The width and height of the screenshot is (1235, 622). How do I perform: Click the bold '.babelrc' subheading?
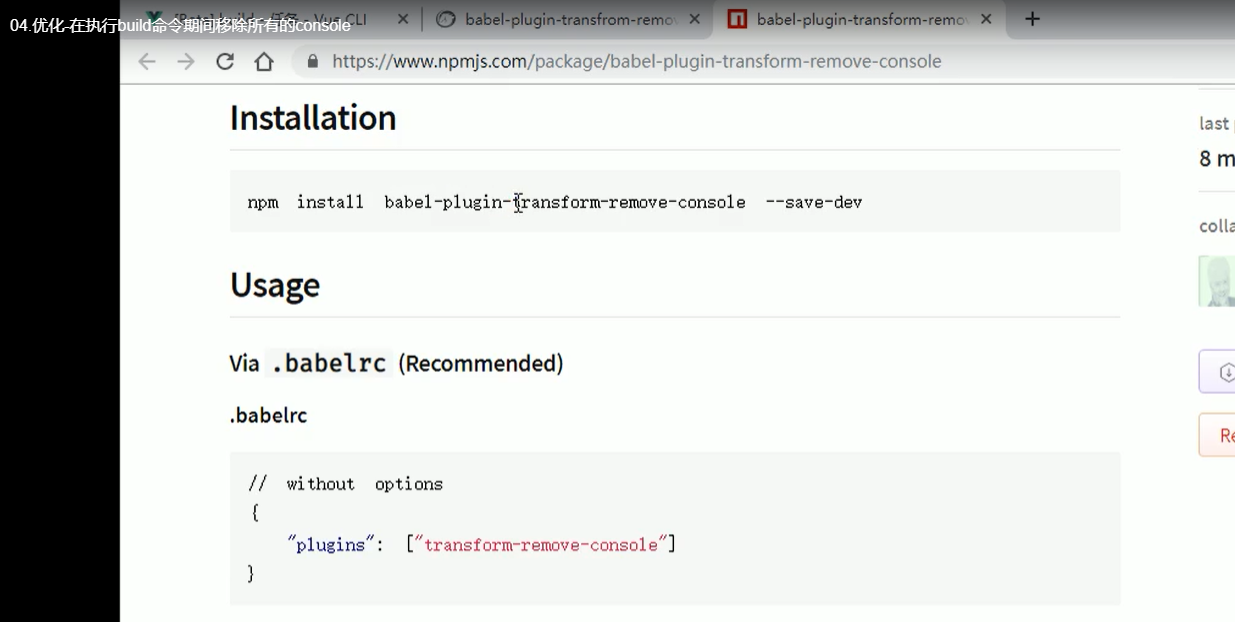[x=268, y=415]
